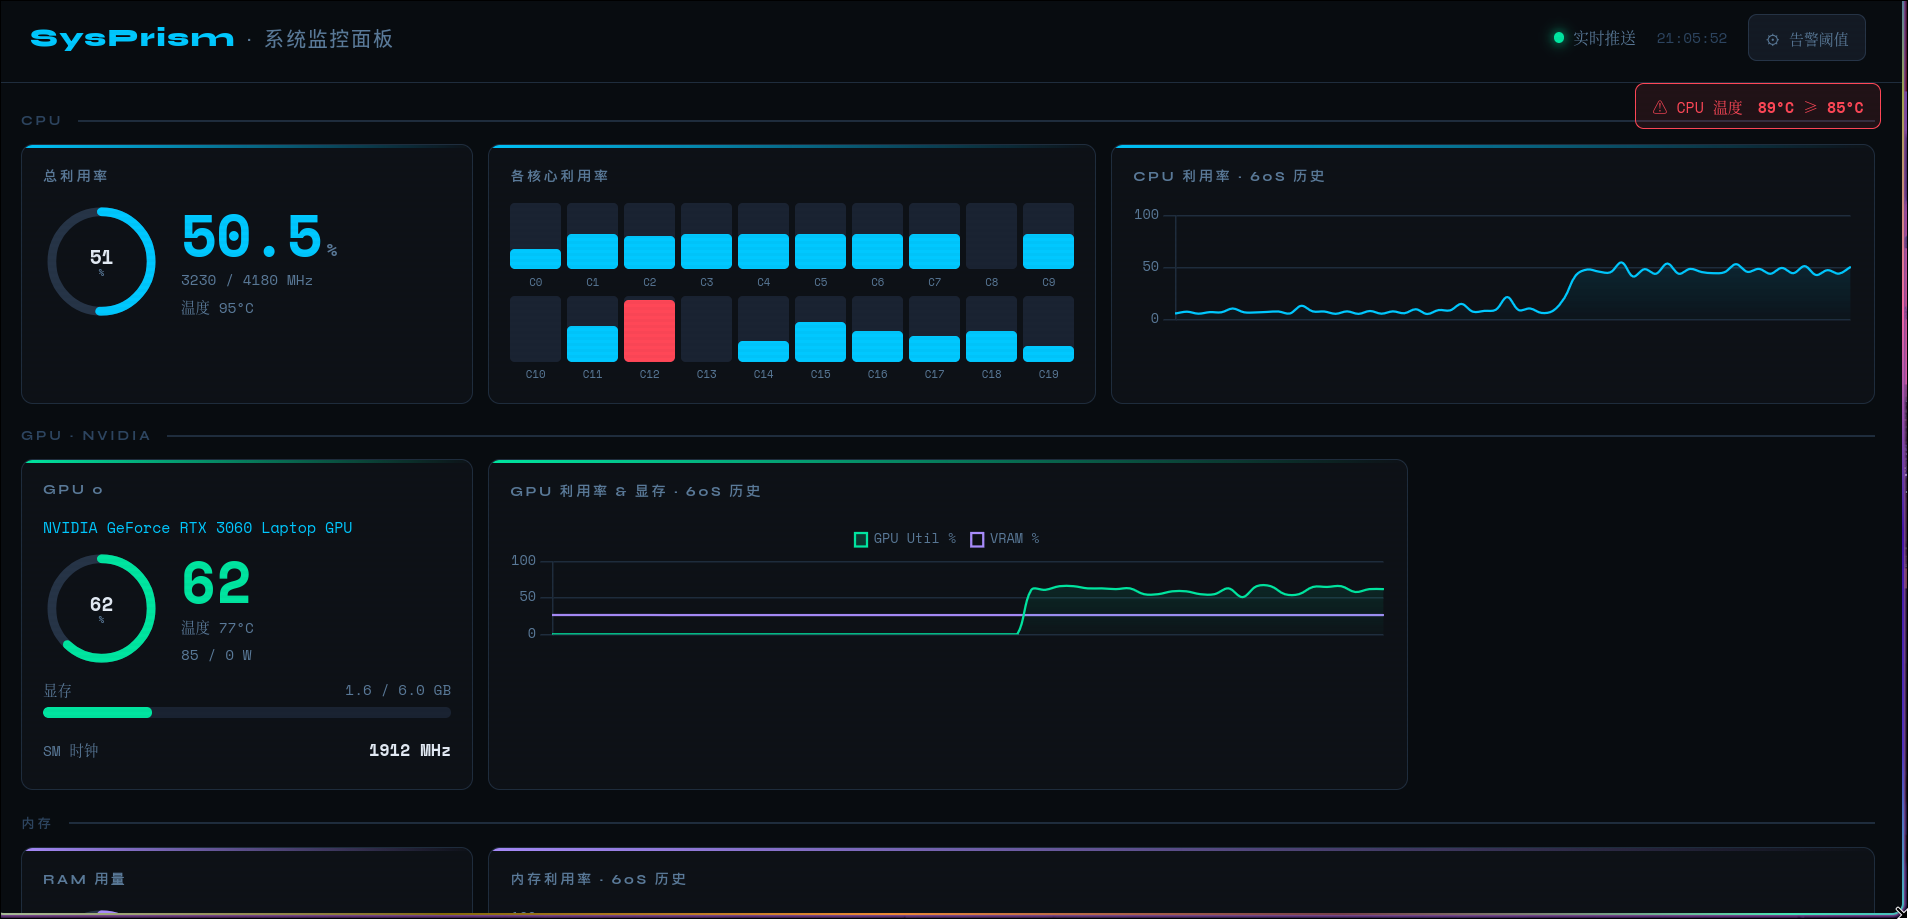Screen dimensions: 1908x919
Task: Click the warning triangle in CPU temperature alert
Action: coord(1659,107)
